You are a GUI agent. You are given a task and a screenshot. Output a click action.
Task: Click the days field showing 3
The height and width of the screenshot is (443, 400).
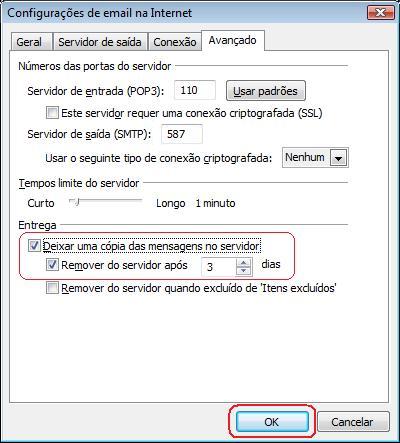click(219, 267)
